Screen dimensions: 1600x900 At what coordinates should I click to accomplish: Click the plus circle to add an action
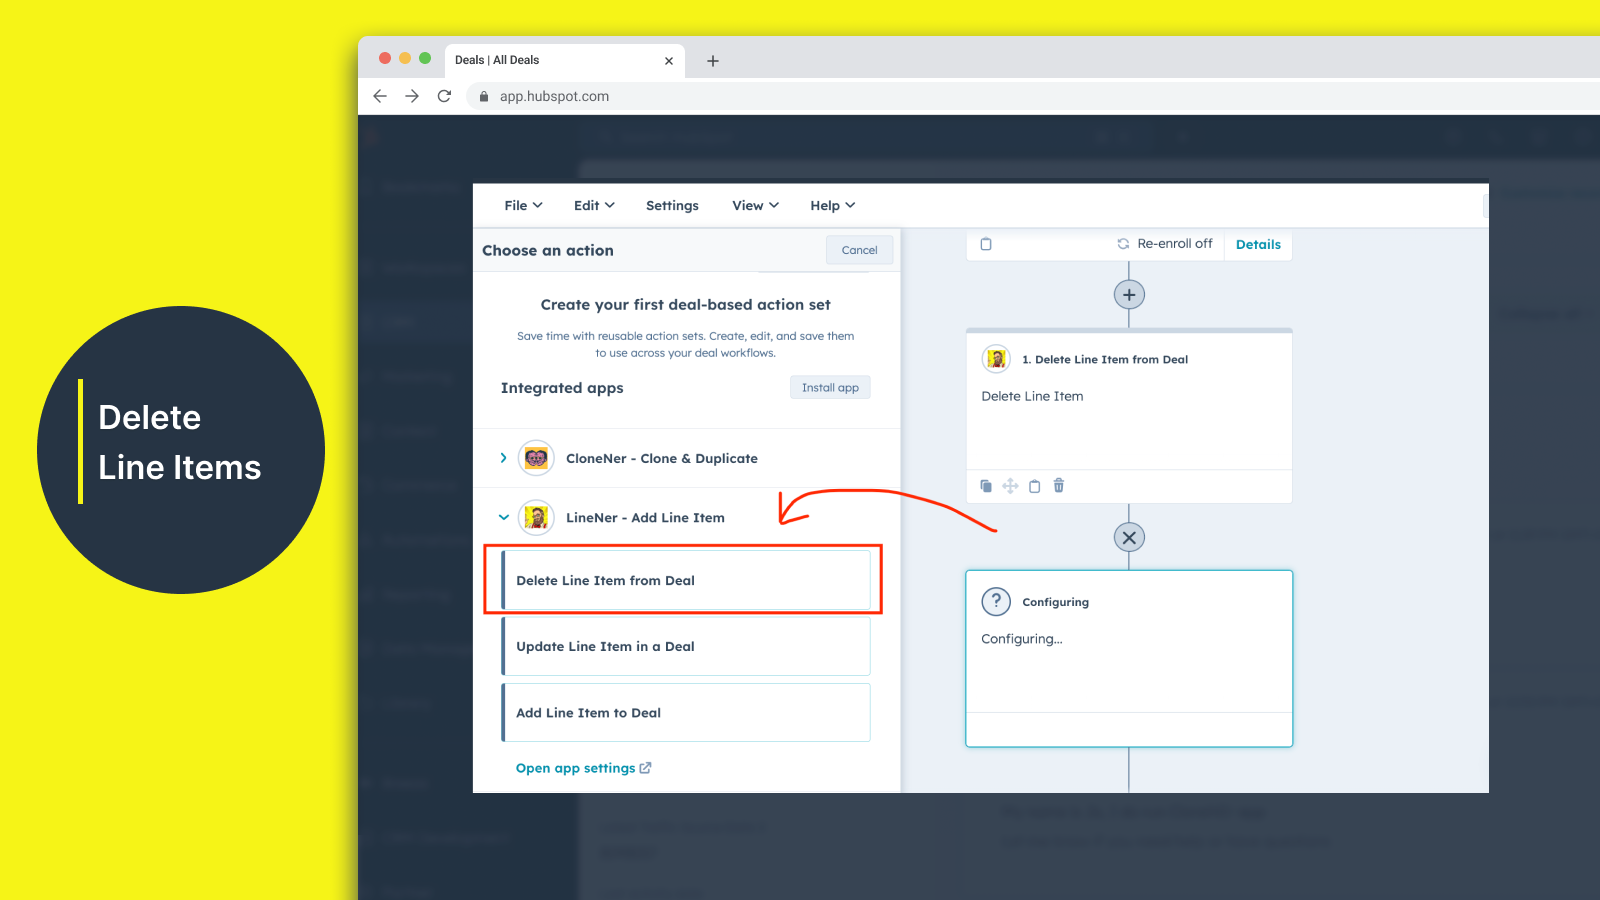click(x=1129, y=295)
